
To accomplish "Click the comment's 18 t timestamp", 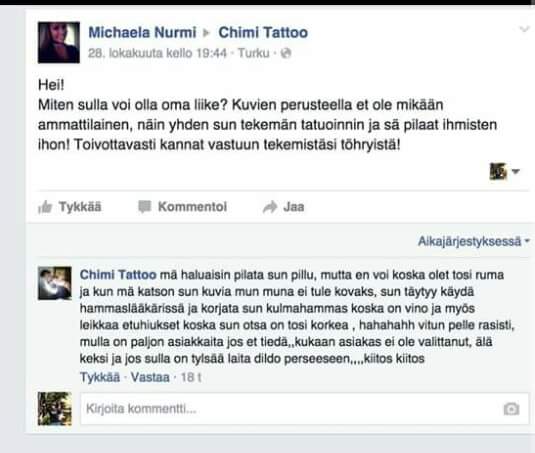I will click(x=191, y=377).
